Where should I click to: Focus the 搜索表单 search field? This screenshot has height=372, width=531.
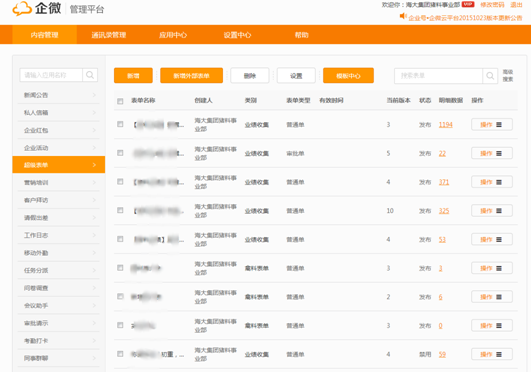tap(439, 76)
